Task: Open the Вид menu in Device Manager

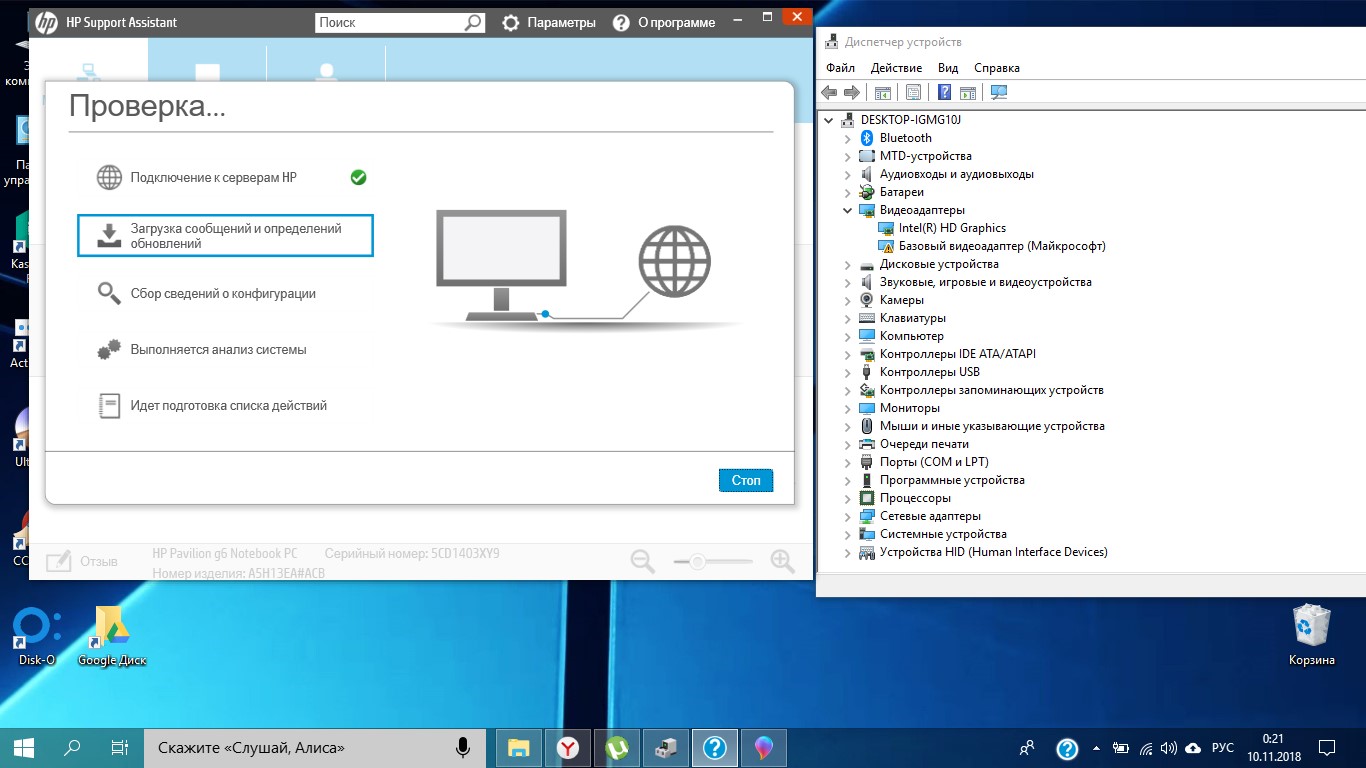Action: click(x=948, y=68)
